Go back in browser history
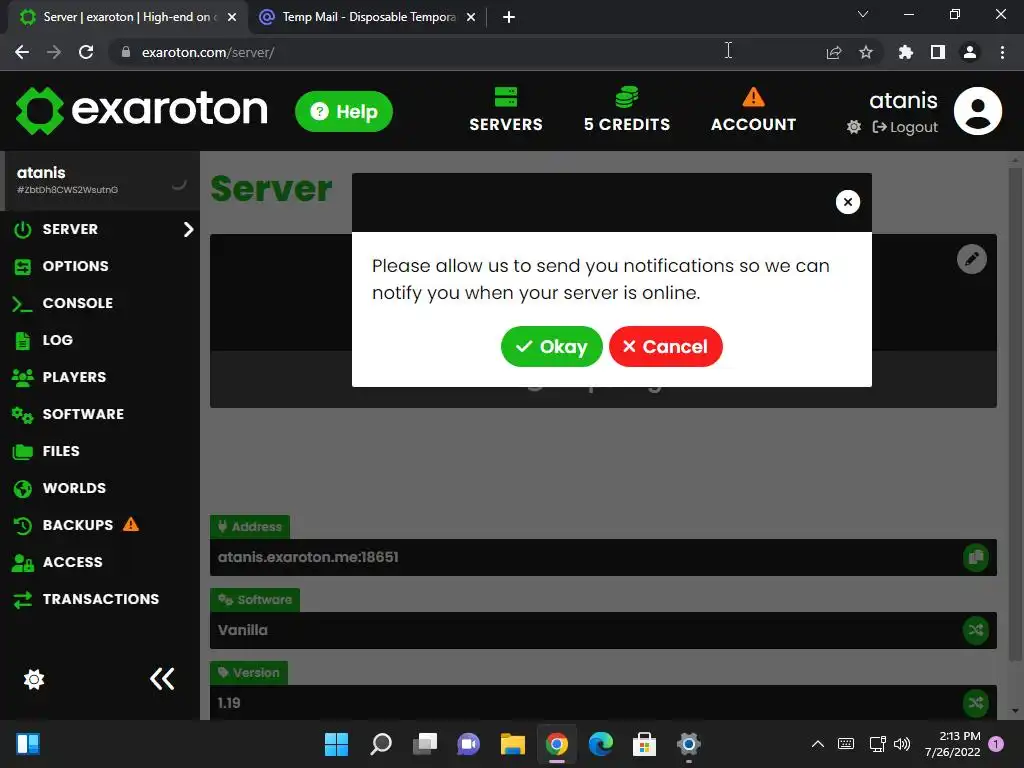1024x768 pixels. tap(22, 52)
